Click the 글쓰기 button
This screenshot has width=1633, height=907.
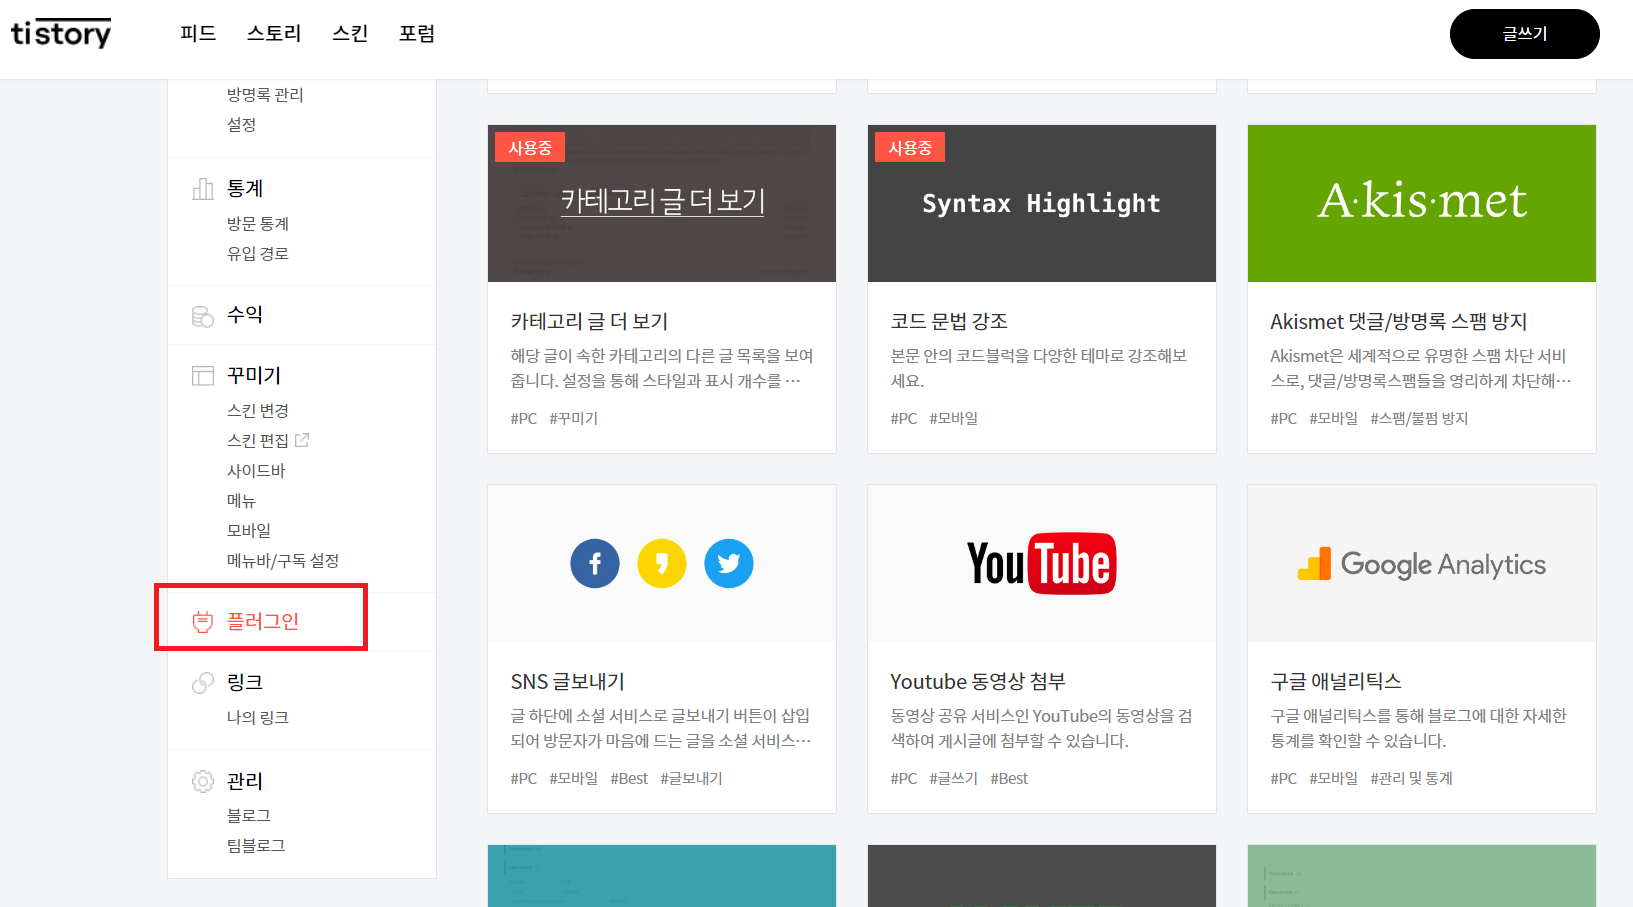pos(1525,34)
